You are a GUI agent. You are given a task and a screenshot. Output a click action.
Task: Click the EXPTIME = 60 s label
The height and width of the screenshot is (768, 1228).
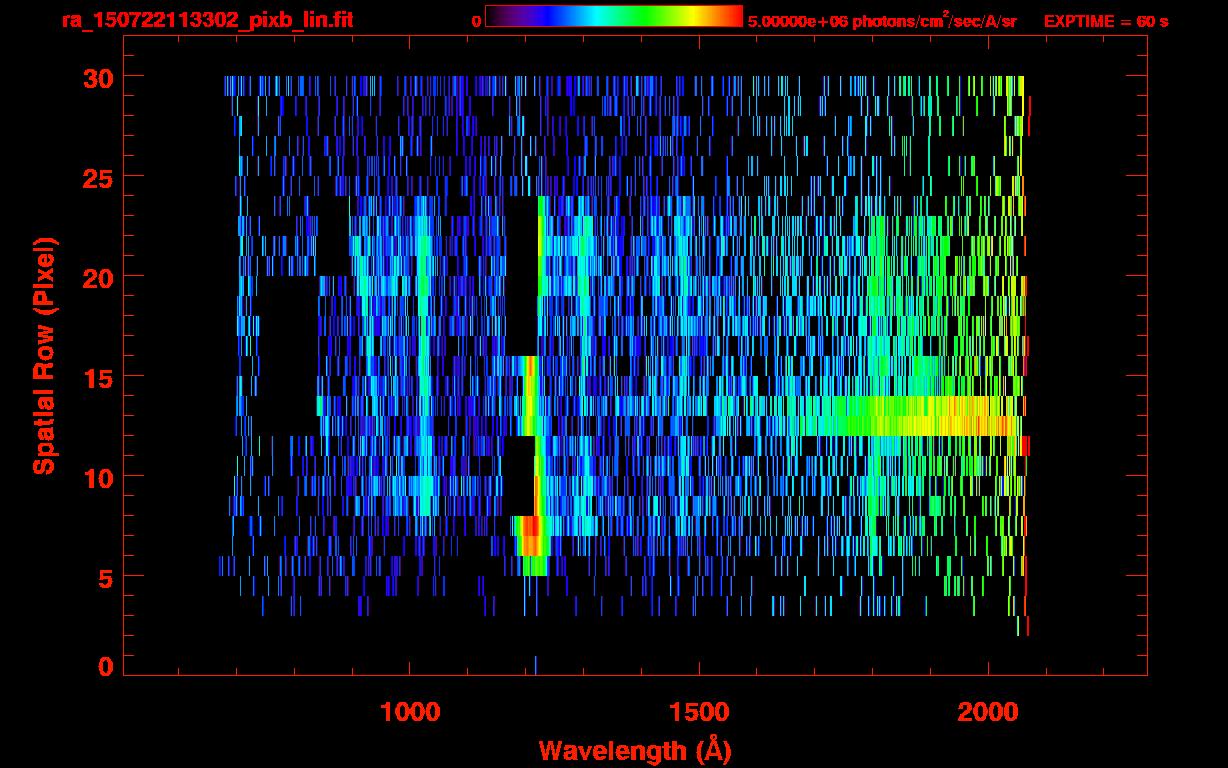[1106, 20]
